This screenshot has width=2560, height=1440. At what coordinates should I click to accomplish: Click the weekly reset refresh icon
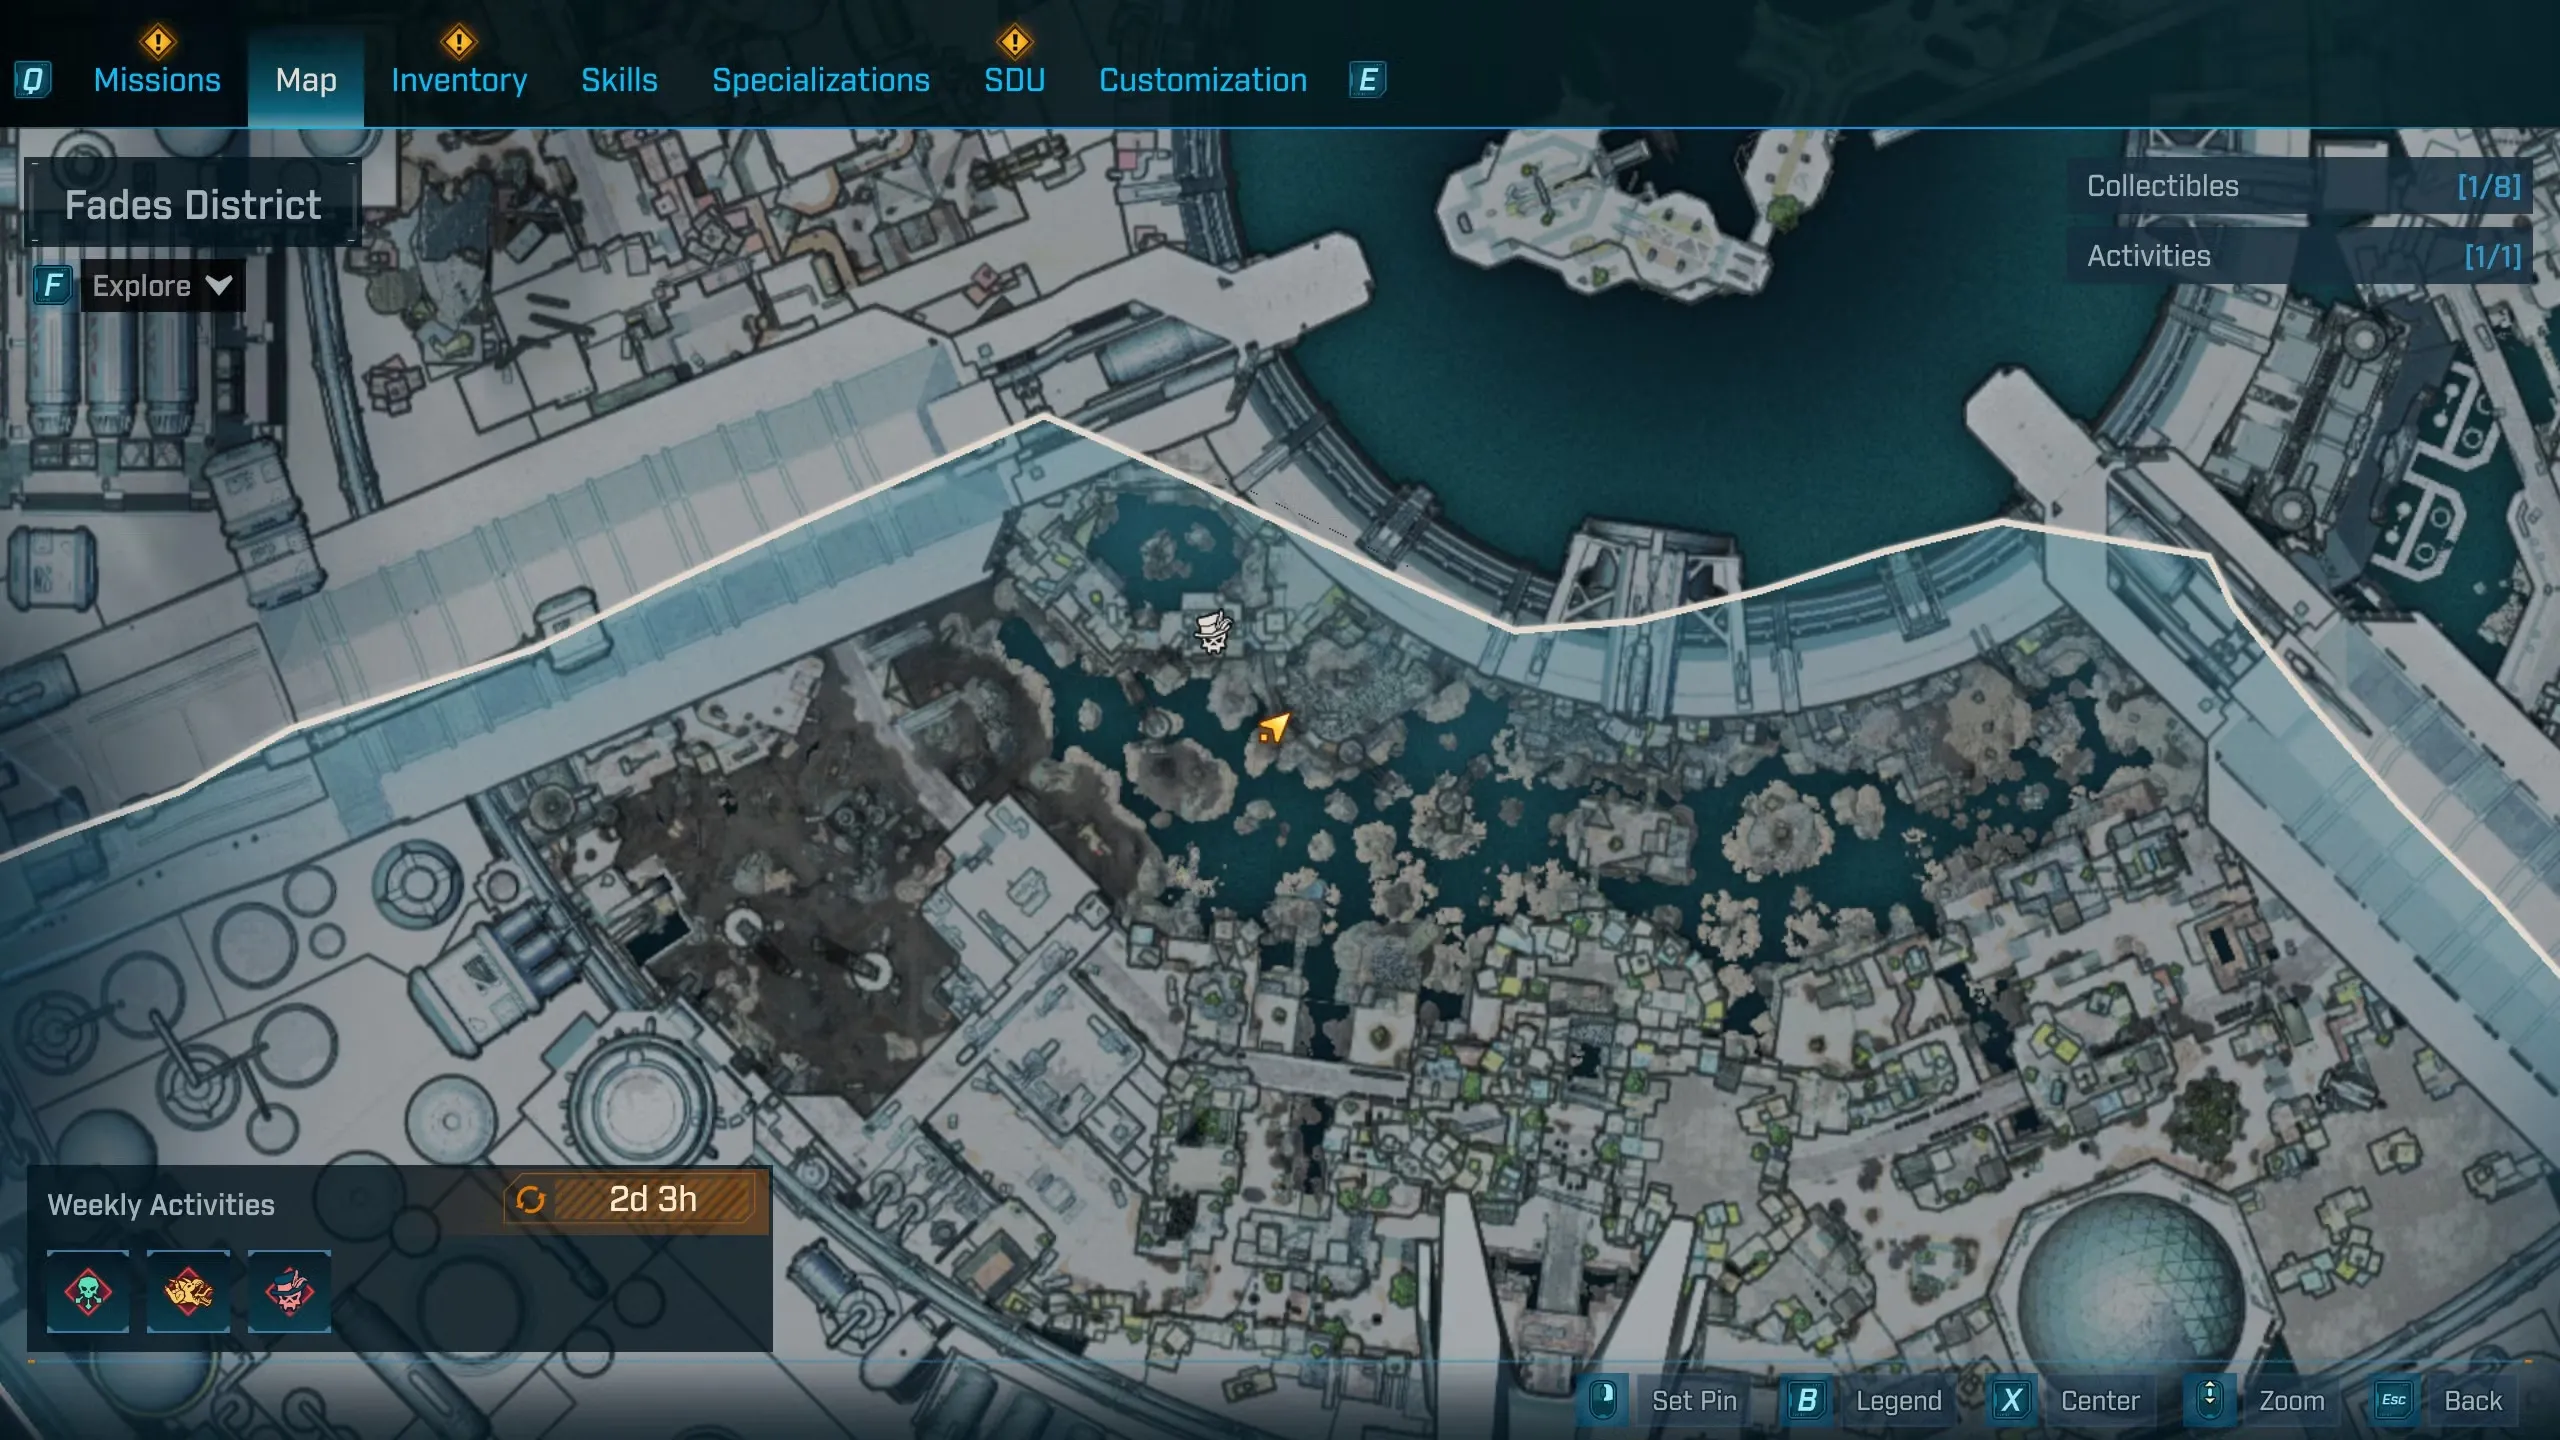coord(530,1199)
